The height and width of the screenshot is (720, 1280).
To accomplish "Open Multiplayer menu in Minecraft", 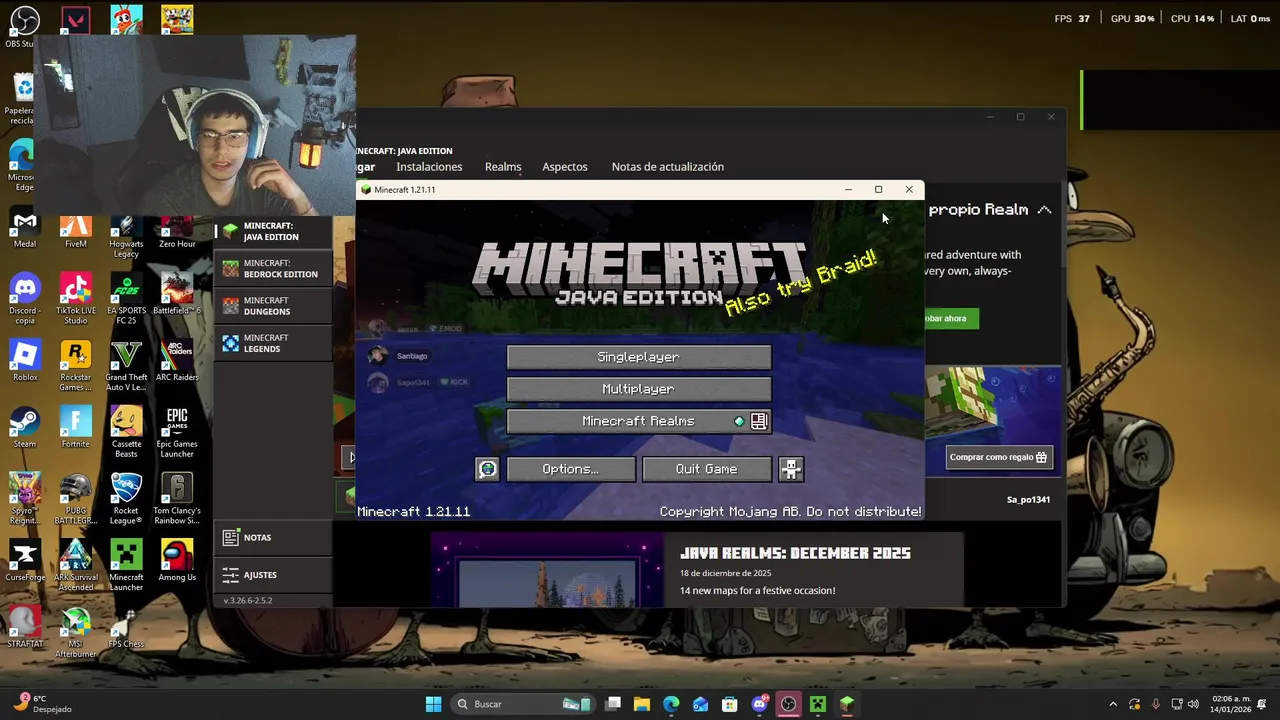I will [x=638, y=389].
